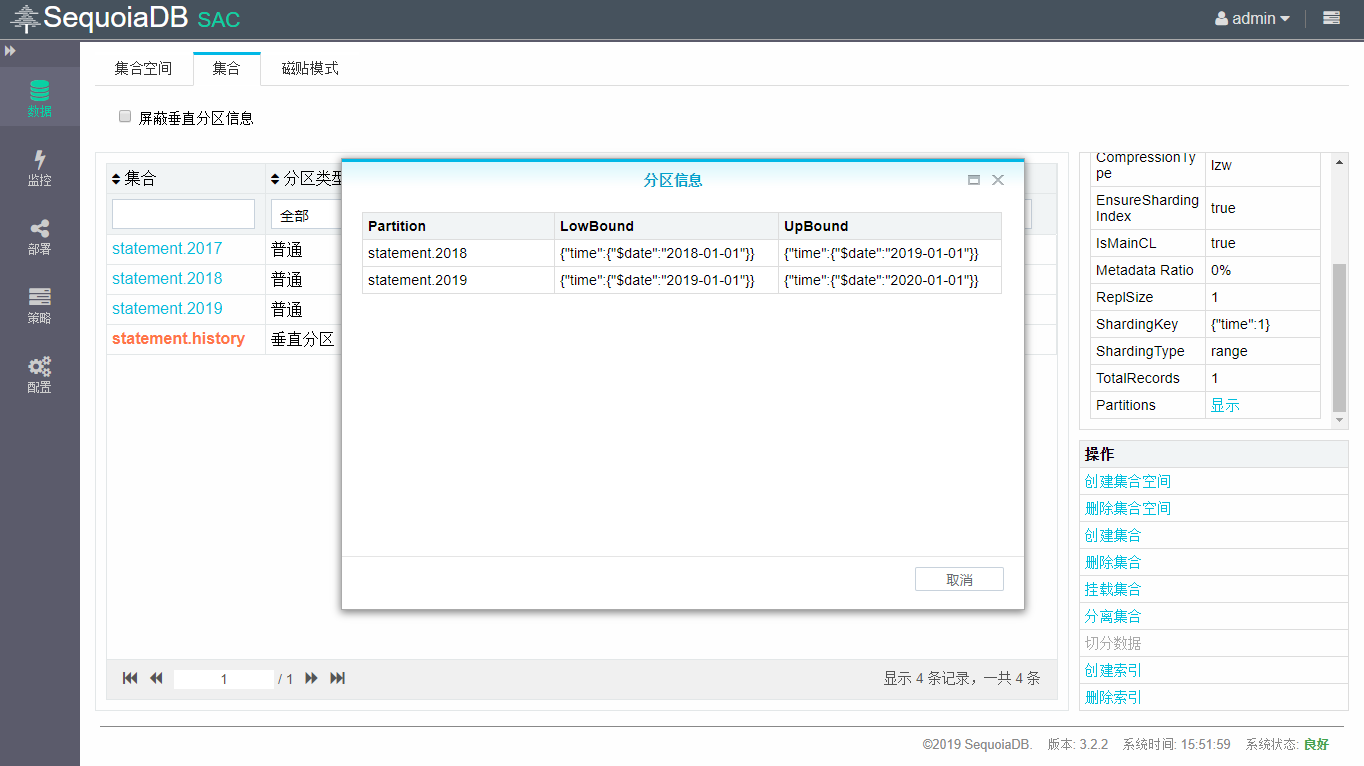Maximize the 分区信息 dialog

[x=974, y=180]
